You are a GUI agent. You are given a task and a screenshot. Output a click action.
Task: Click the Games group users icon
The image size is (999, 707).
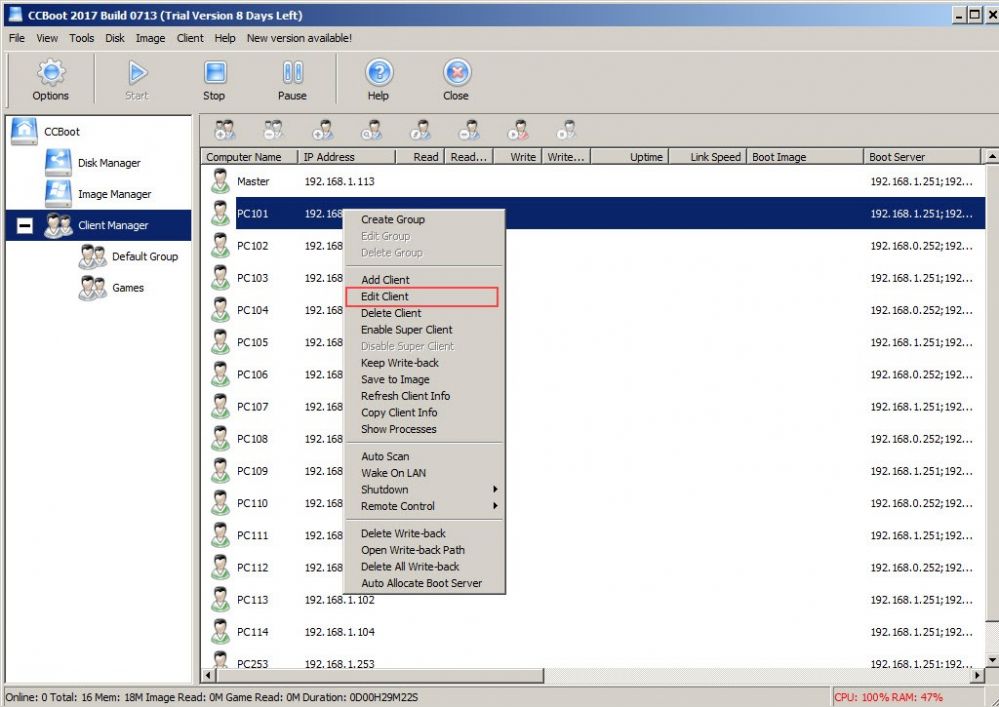[x=92, y=287]
